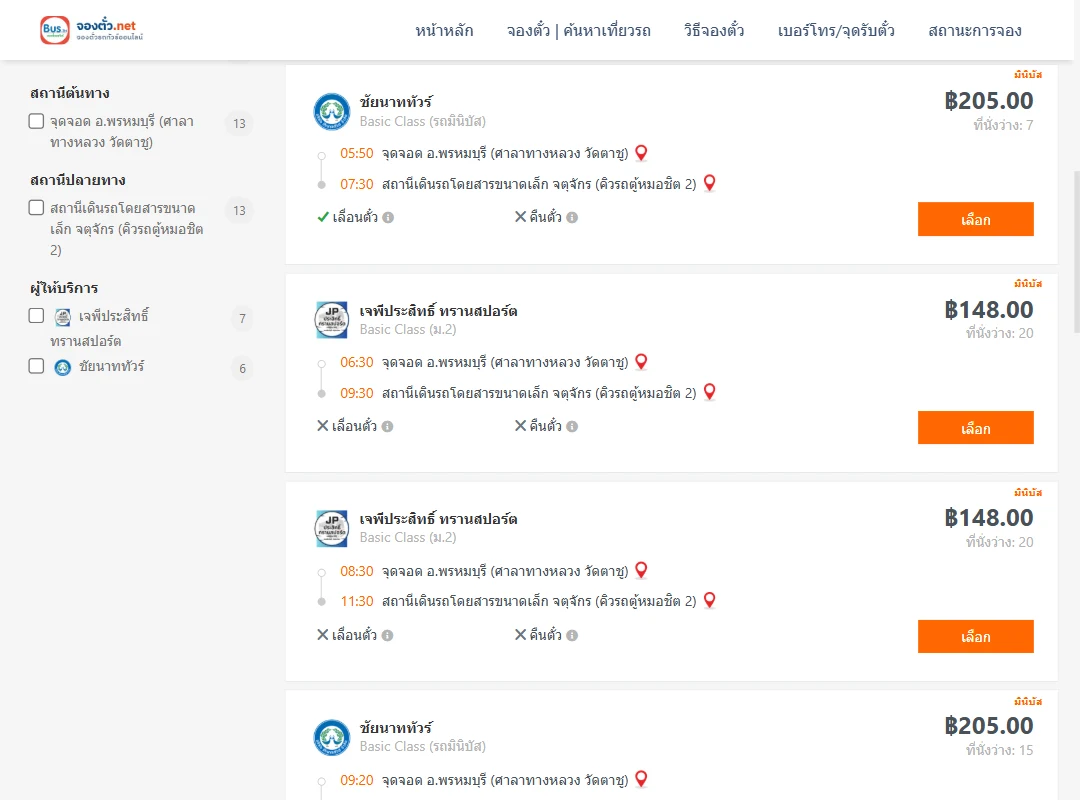The width and height of the screenshot is (1080, 800).
Task: Select the 08:30 เจพีประสิทธิ์ trip with เลือก
Action: click(975, 637)
